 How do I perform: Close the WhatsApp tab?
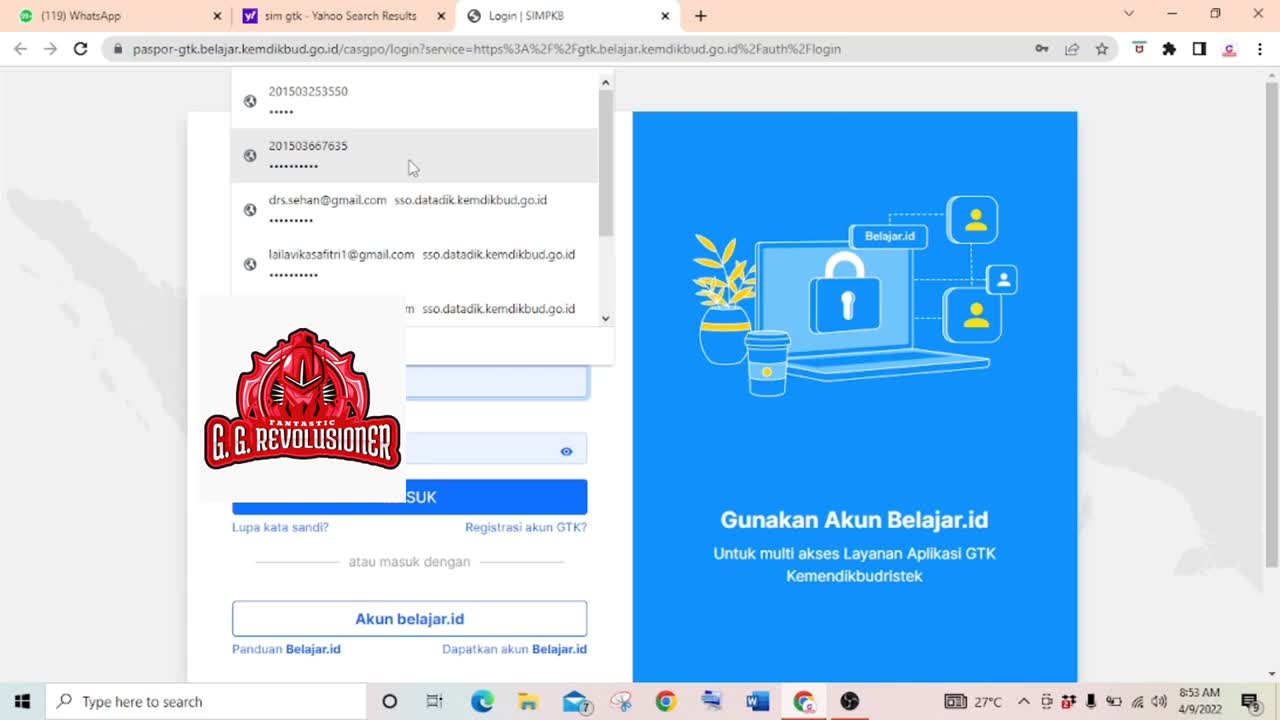(x=218, y=16)
